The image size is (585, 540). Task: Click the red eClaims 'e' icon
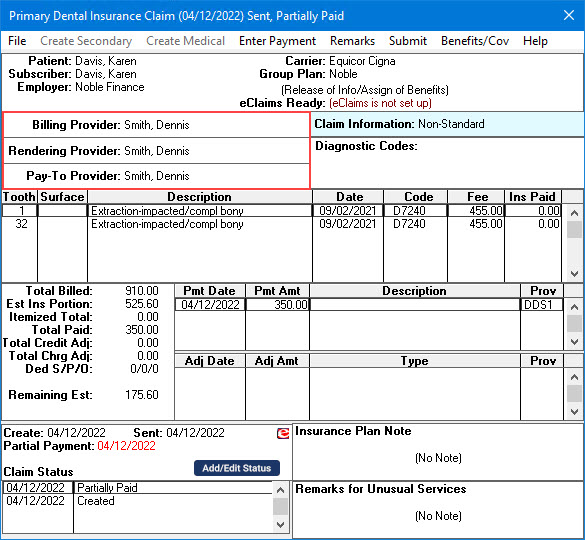283,433
